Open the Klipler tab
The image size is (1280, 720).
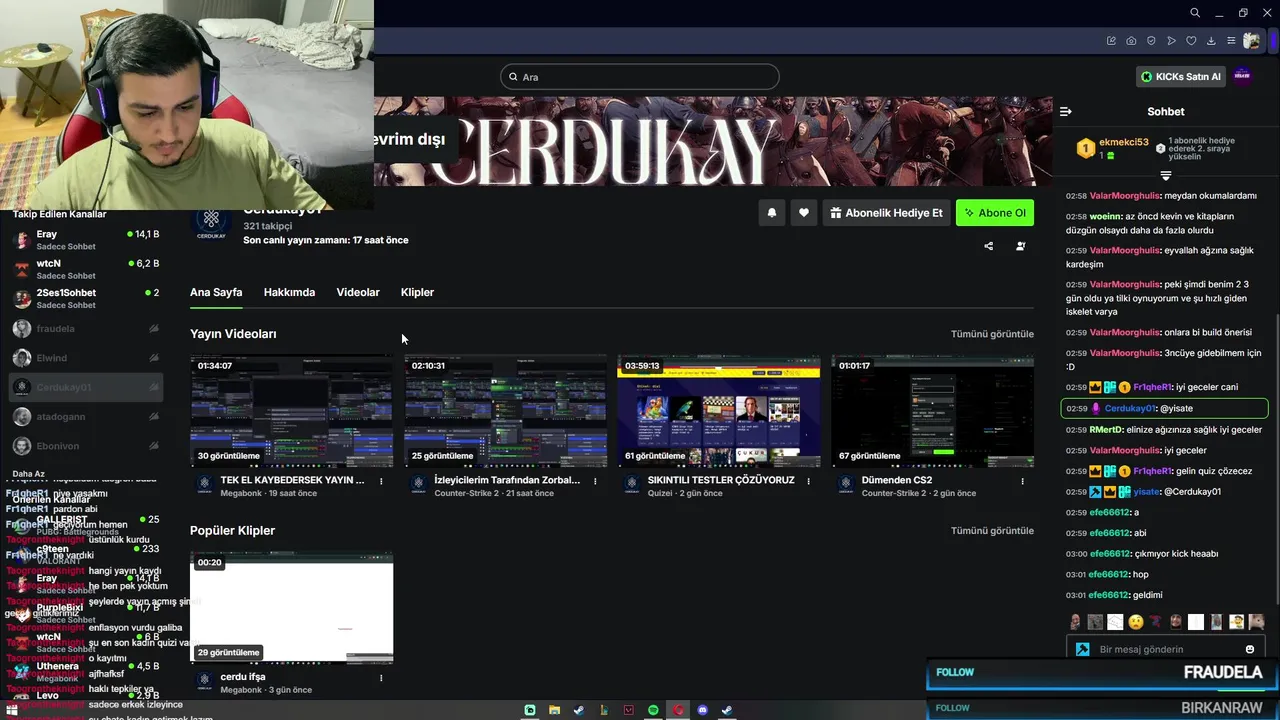click(417, 292)
